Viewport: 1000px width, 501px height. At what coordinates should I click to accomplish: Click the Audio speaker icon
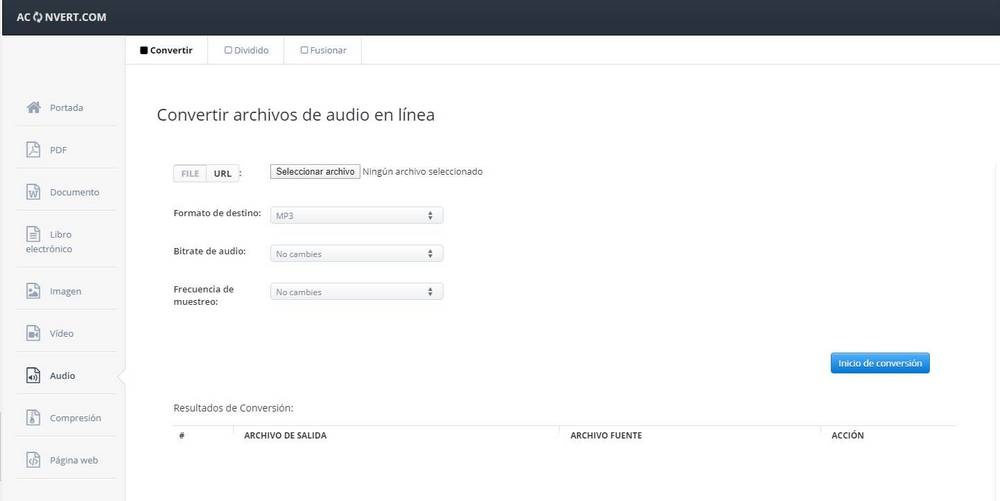[x=33, y=375]
